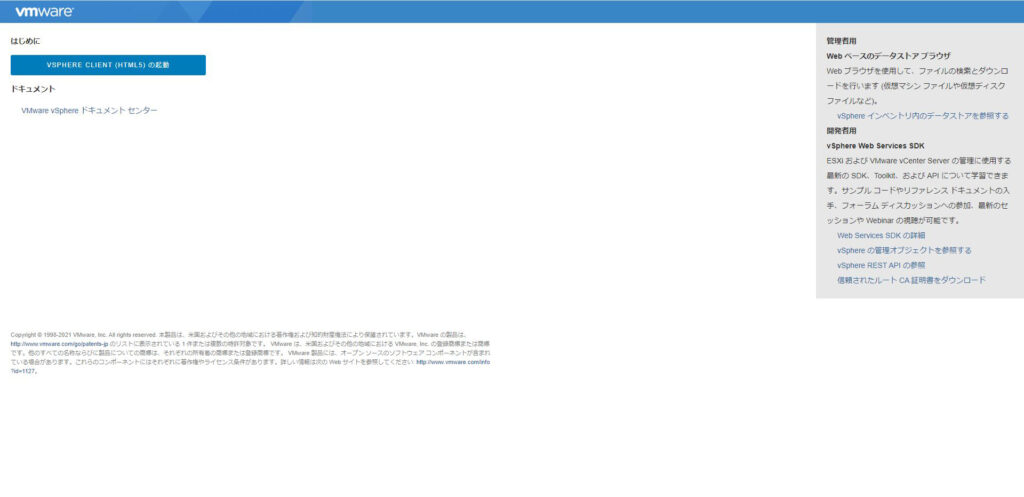This screenshot has width=1024, height=497.
Task: Open vmware.com/go/patents-jp footer link
Action: 59,344
